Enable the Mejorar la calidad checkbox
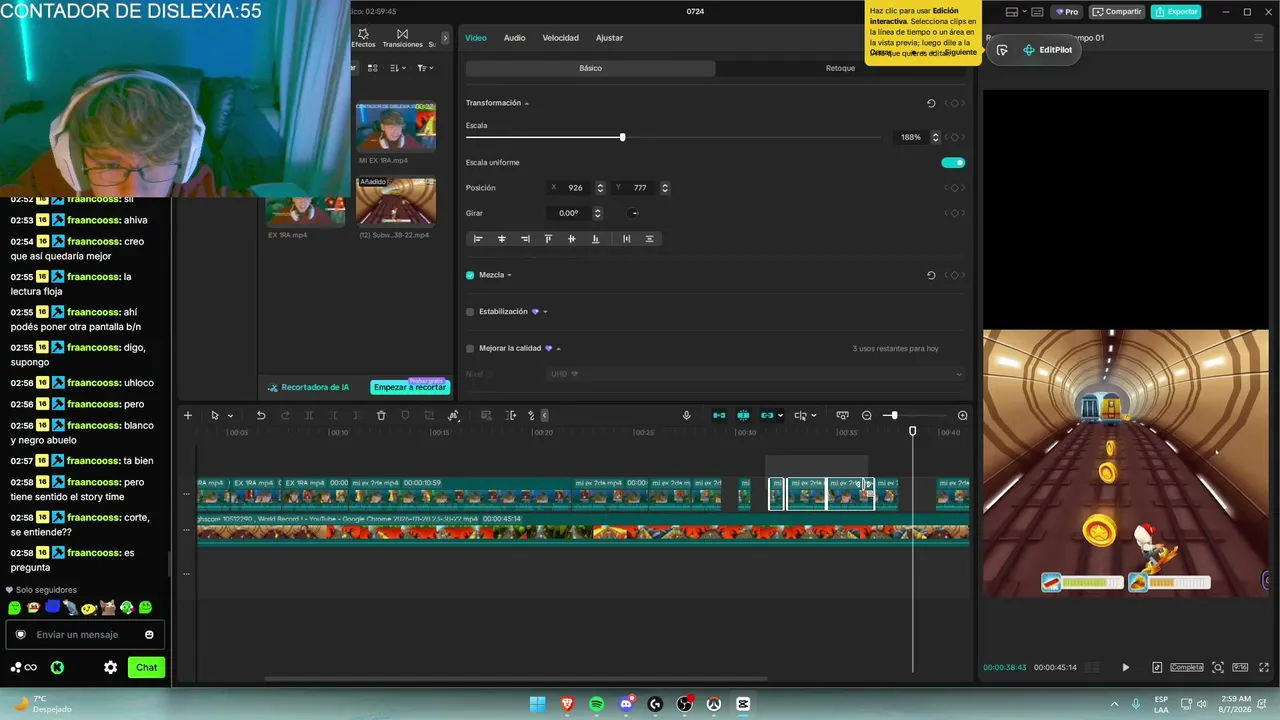This screenshot has width=1280, height=720. 470,349
